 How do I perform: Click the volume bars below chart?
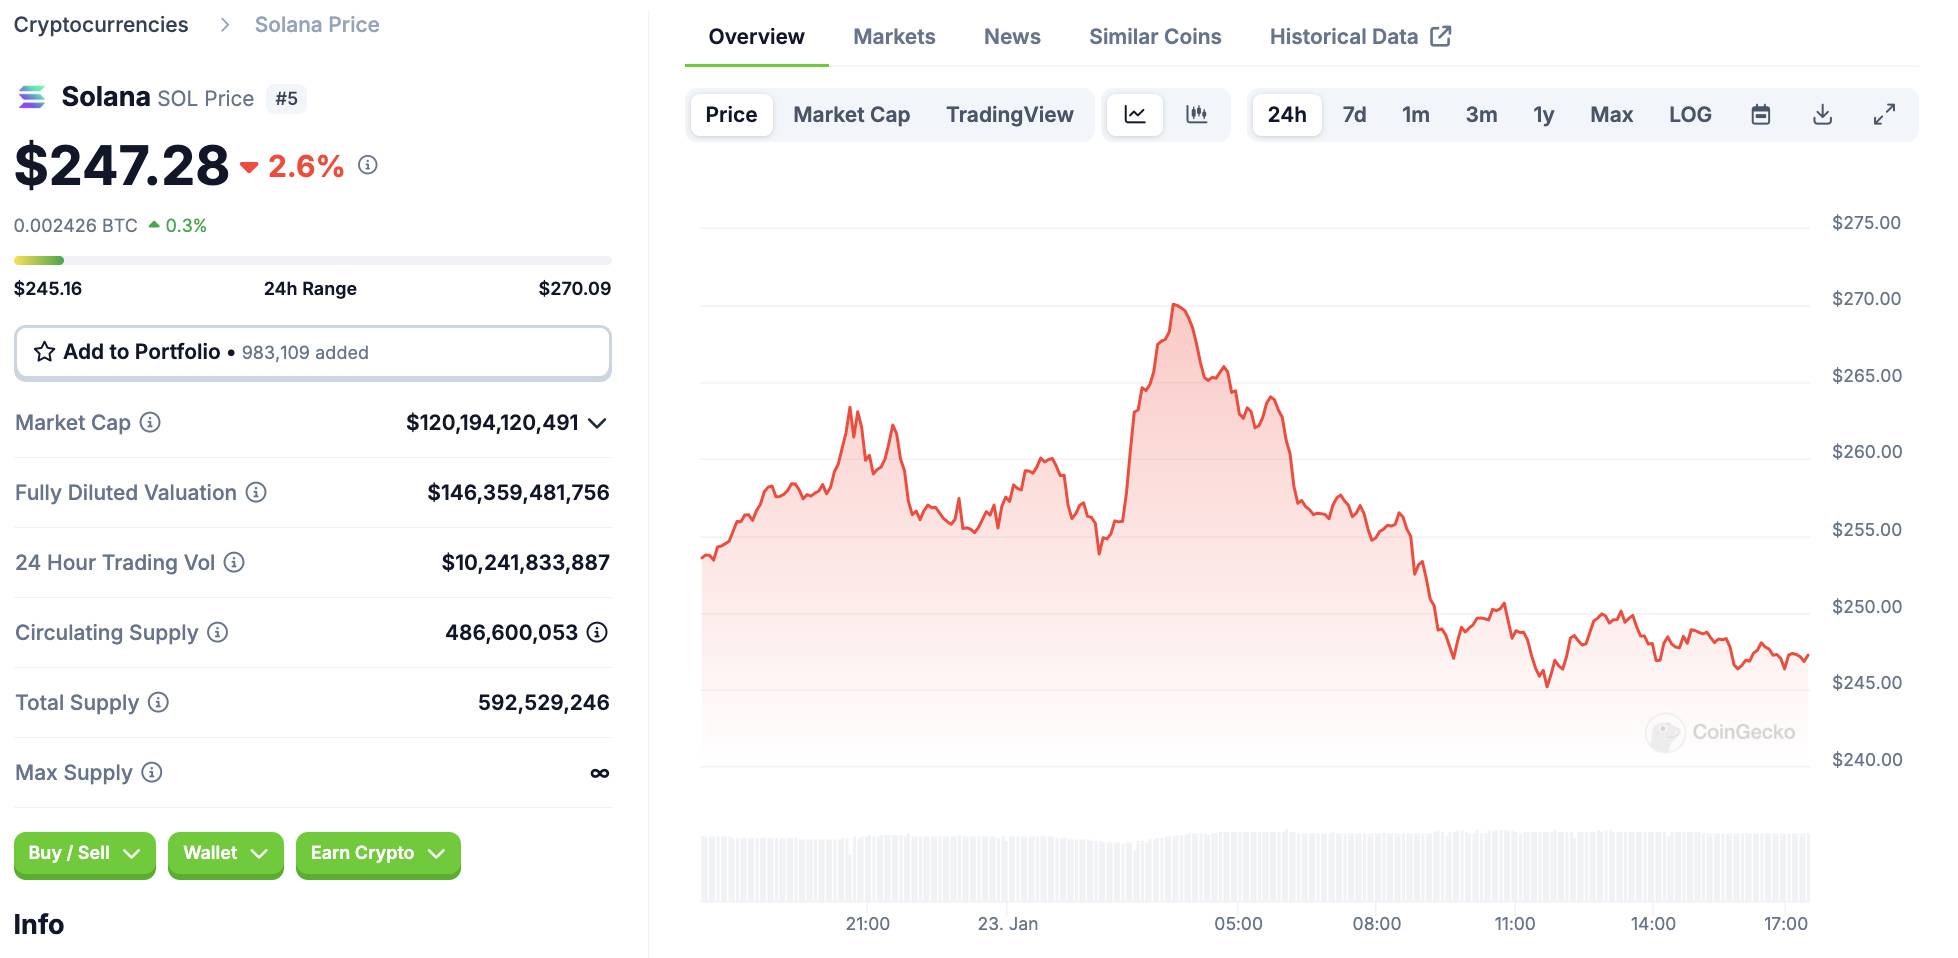[1255, 867]
